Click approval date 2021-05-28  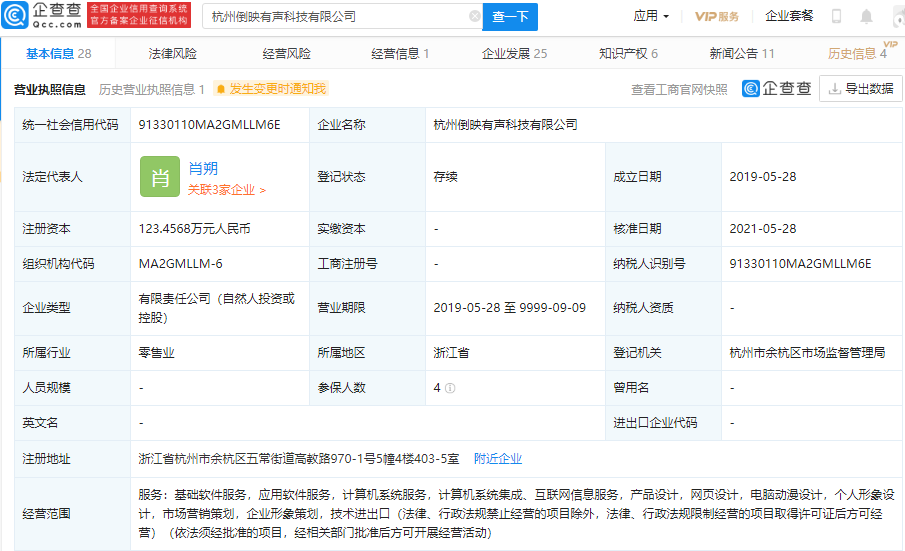click(763, 228)
